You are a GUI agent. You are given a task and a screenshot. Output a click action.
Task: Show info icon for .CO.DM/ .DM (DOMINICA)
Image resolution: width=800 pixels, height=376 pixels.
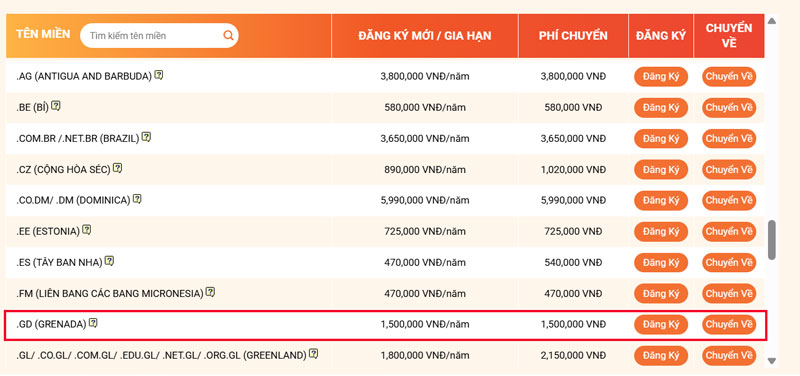point(137,199)
